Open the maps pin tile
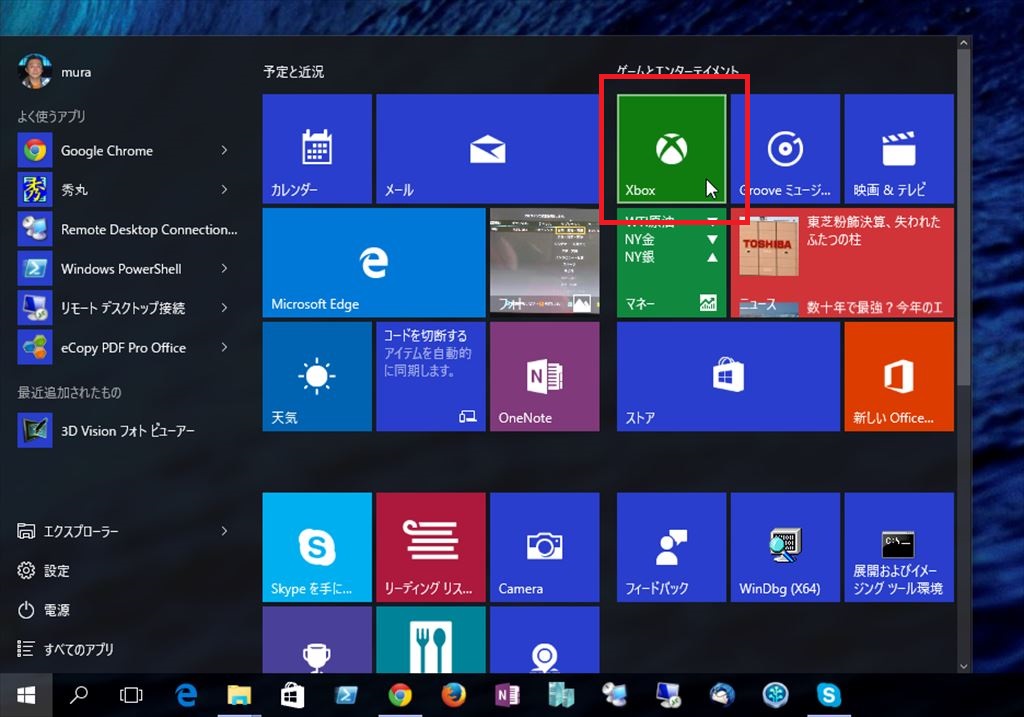The height and width of the screenshot is (717, 1024). (544, 640)
